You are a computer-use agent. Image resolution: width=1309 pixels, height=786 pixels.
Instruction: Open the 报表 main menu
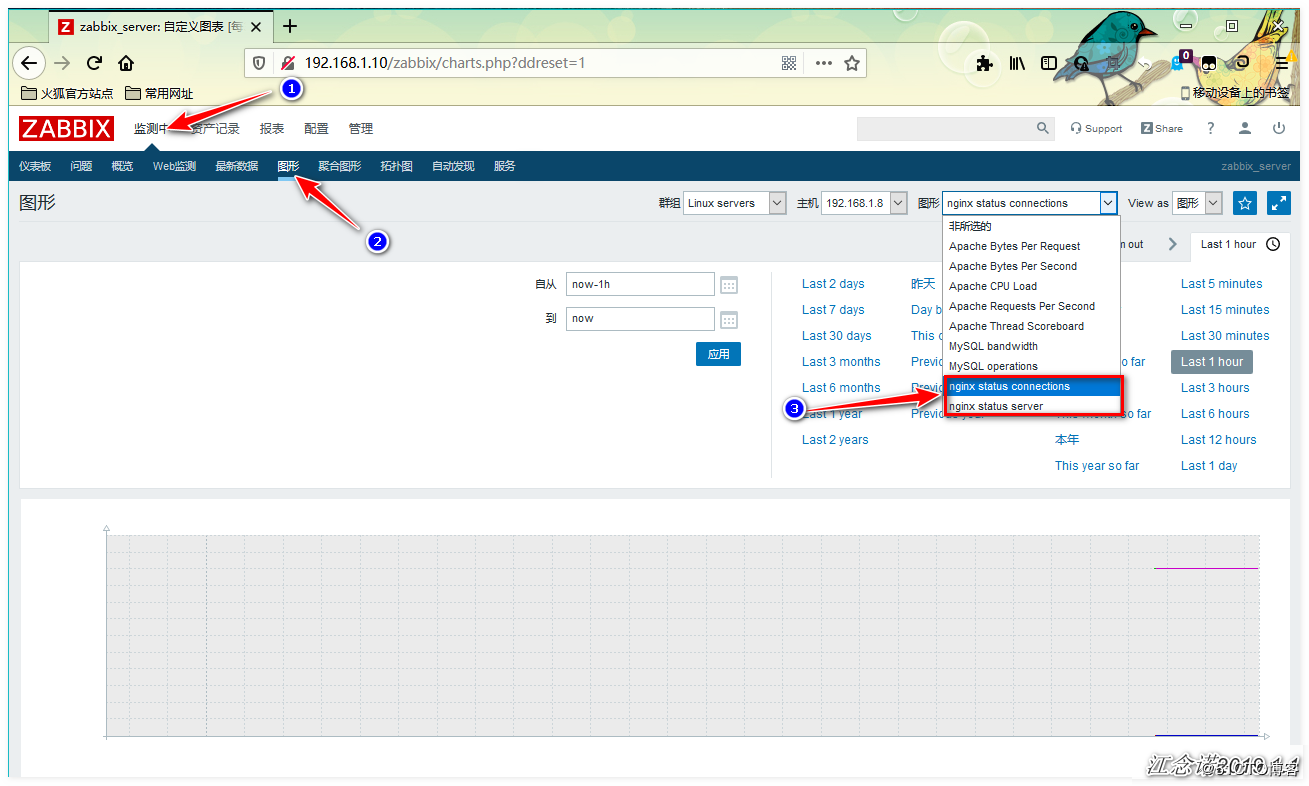(272, 128)
